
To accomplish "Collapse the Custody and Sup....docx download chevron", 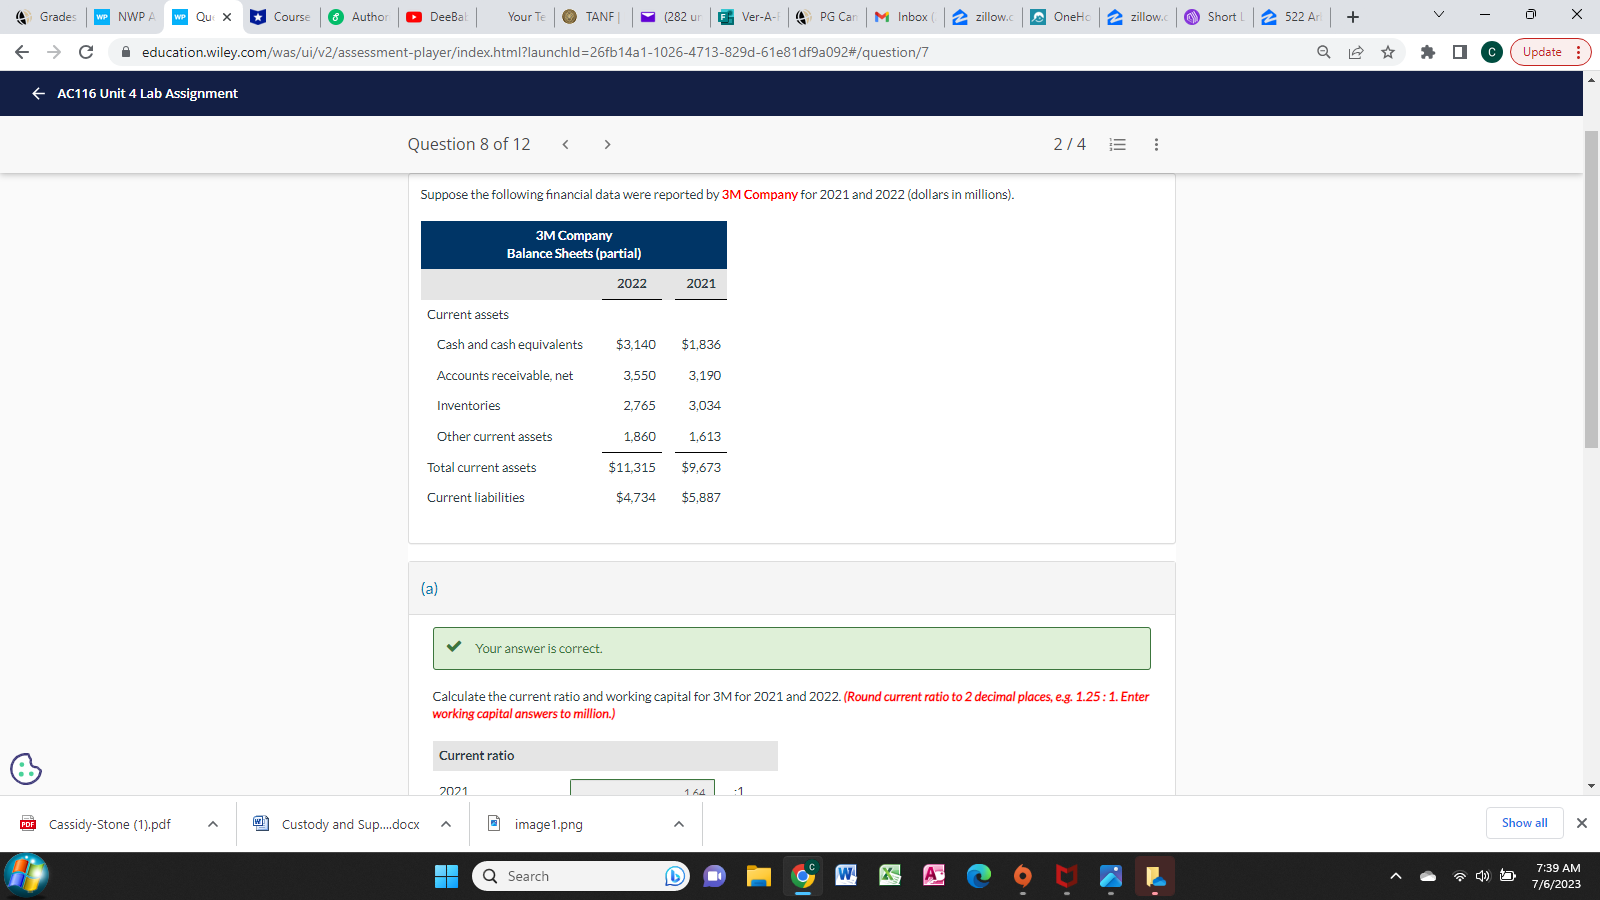I will tap(446, 824).
